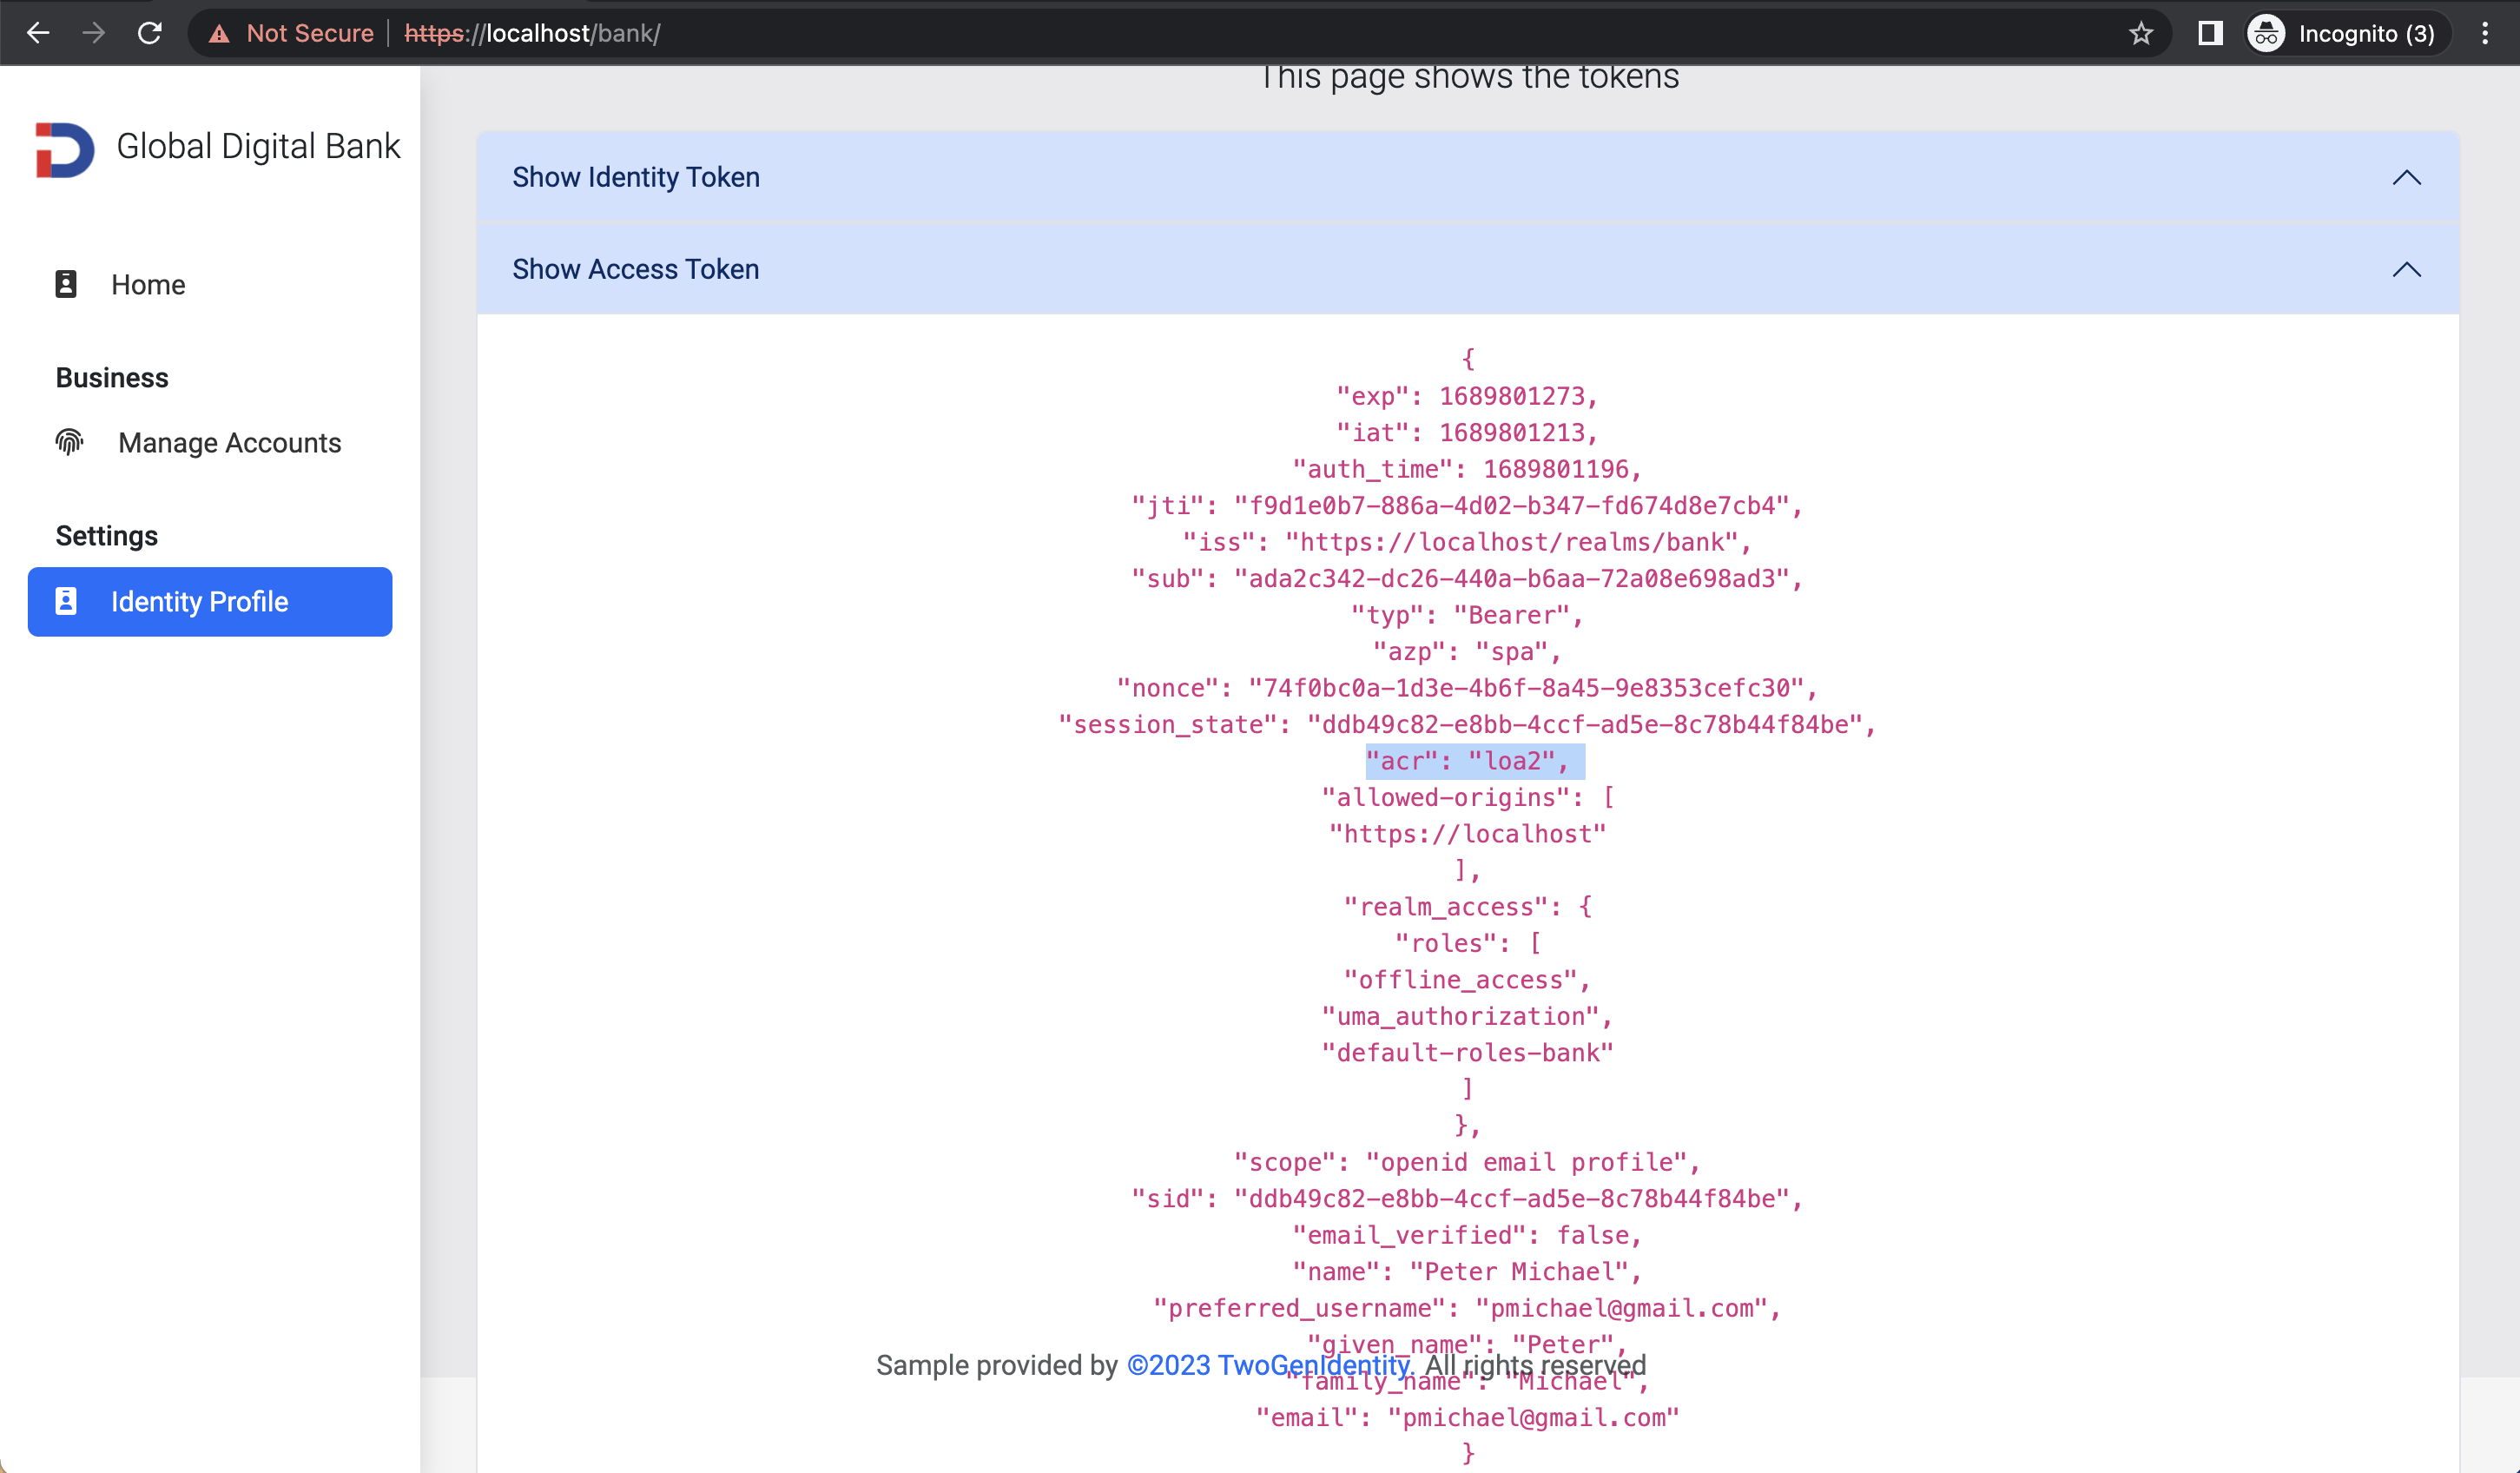Click the ©2023 TwoGenIdentity footer link

pyautogui.click(x=1267, y=1365)
